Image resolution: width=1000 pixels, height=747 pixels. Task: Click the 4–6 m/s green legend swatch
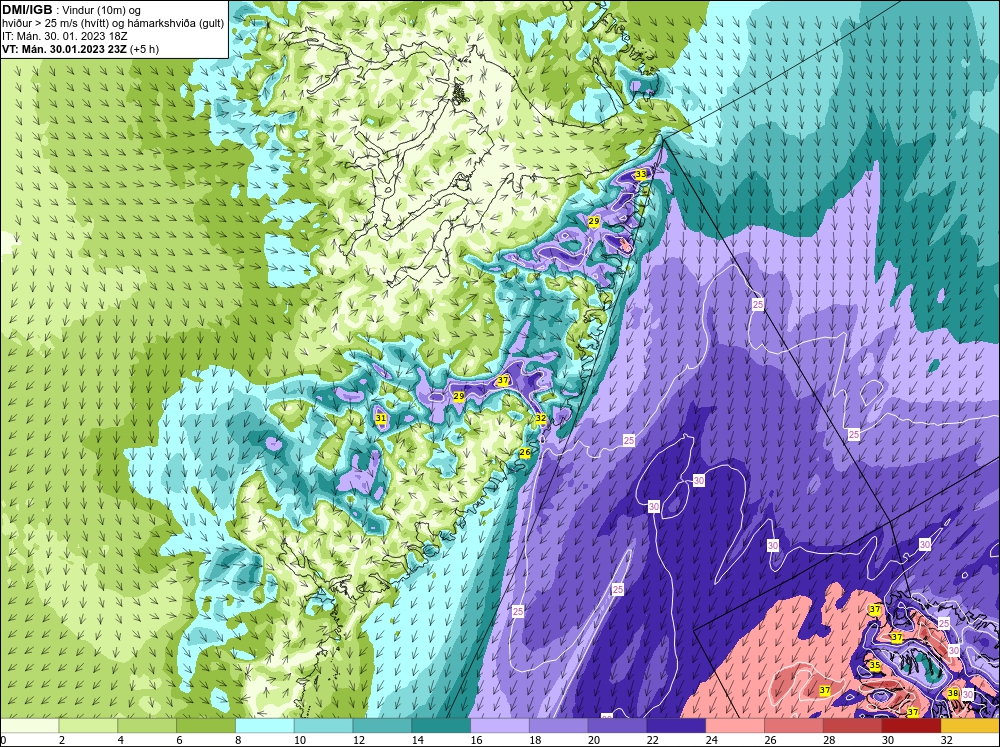[147, 726]
